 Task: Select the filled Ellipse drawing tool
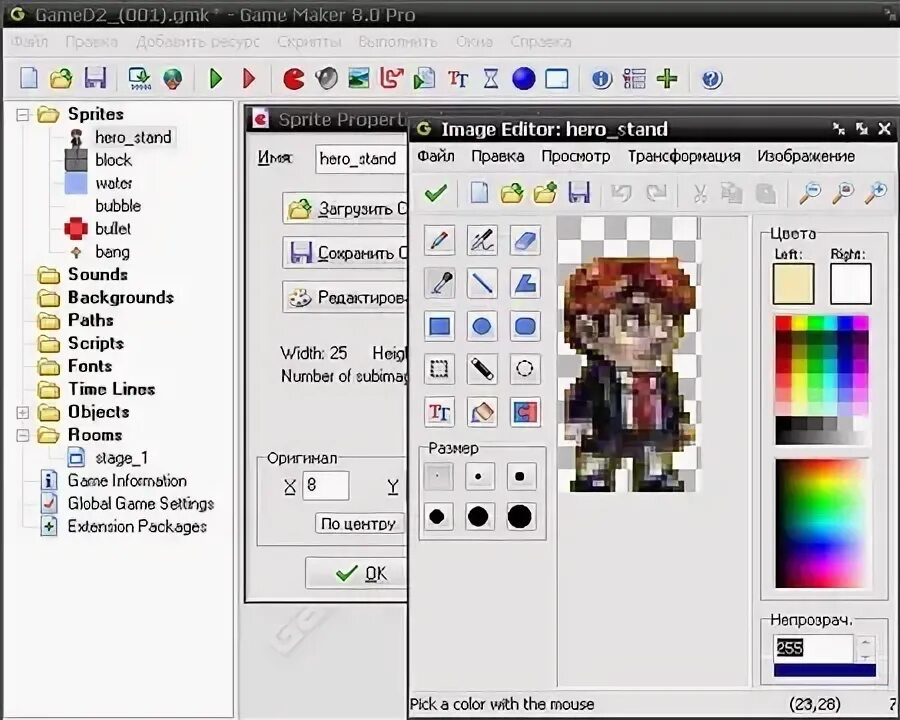[x=481, y=325]
